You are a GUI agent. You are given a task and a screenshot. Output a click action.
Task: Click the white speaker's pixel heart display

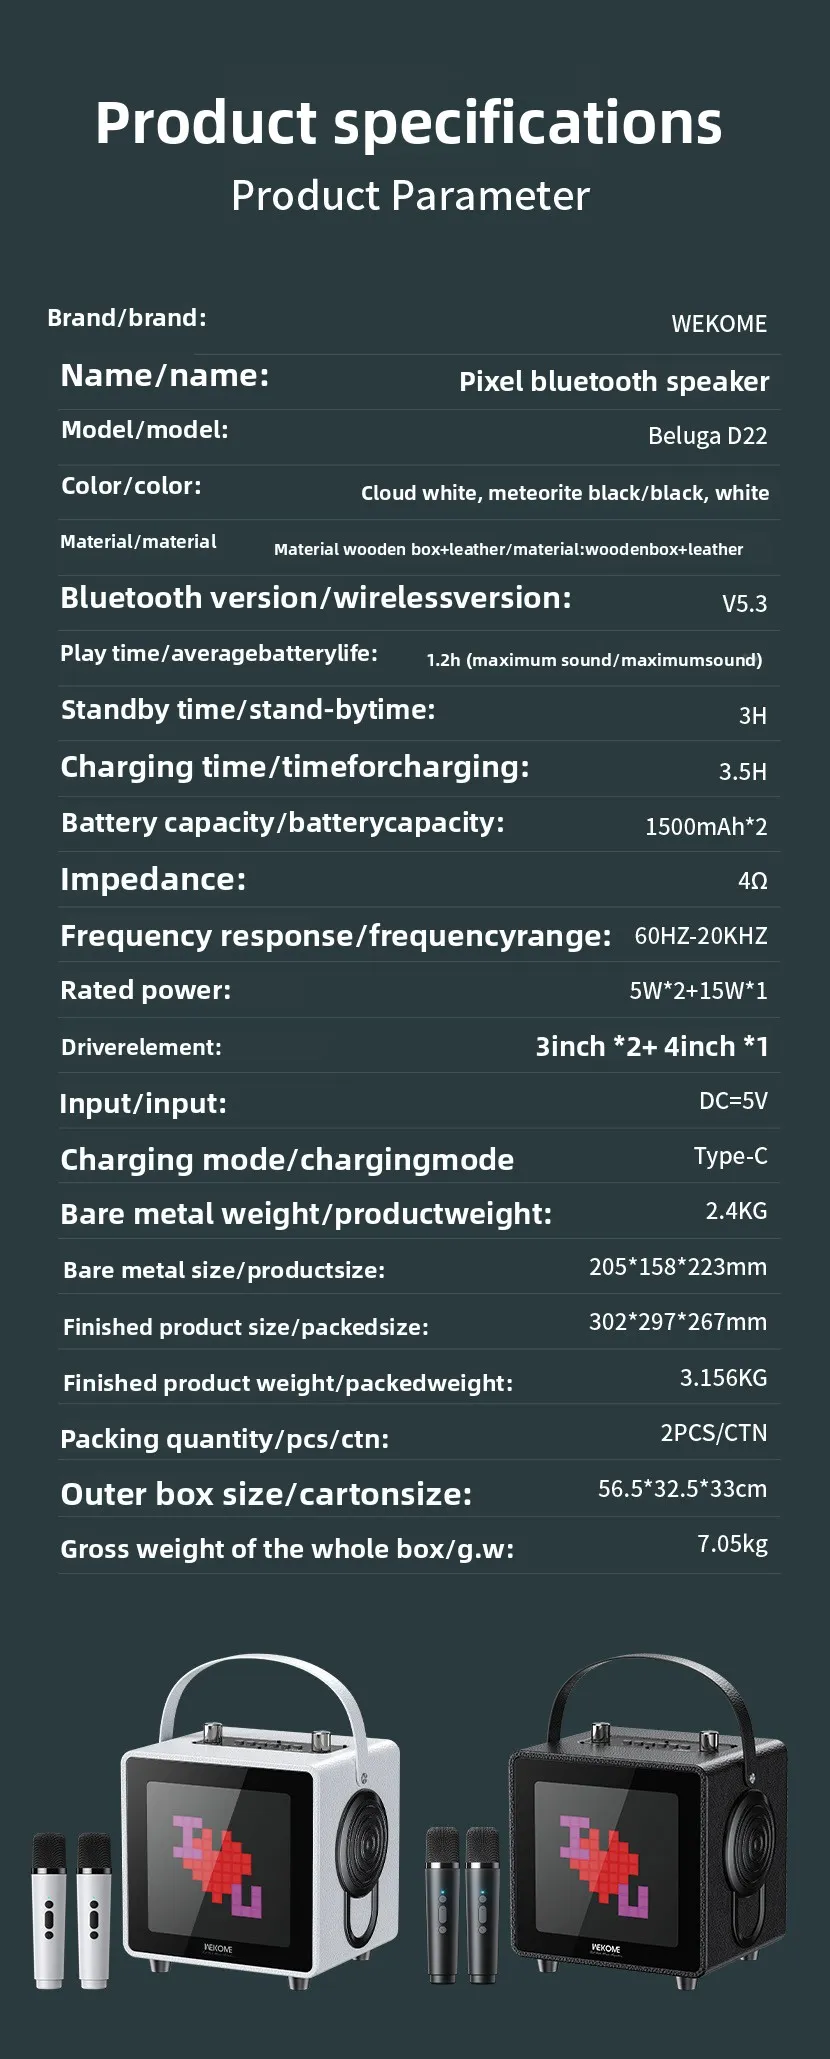click(219, 1867)
